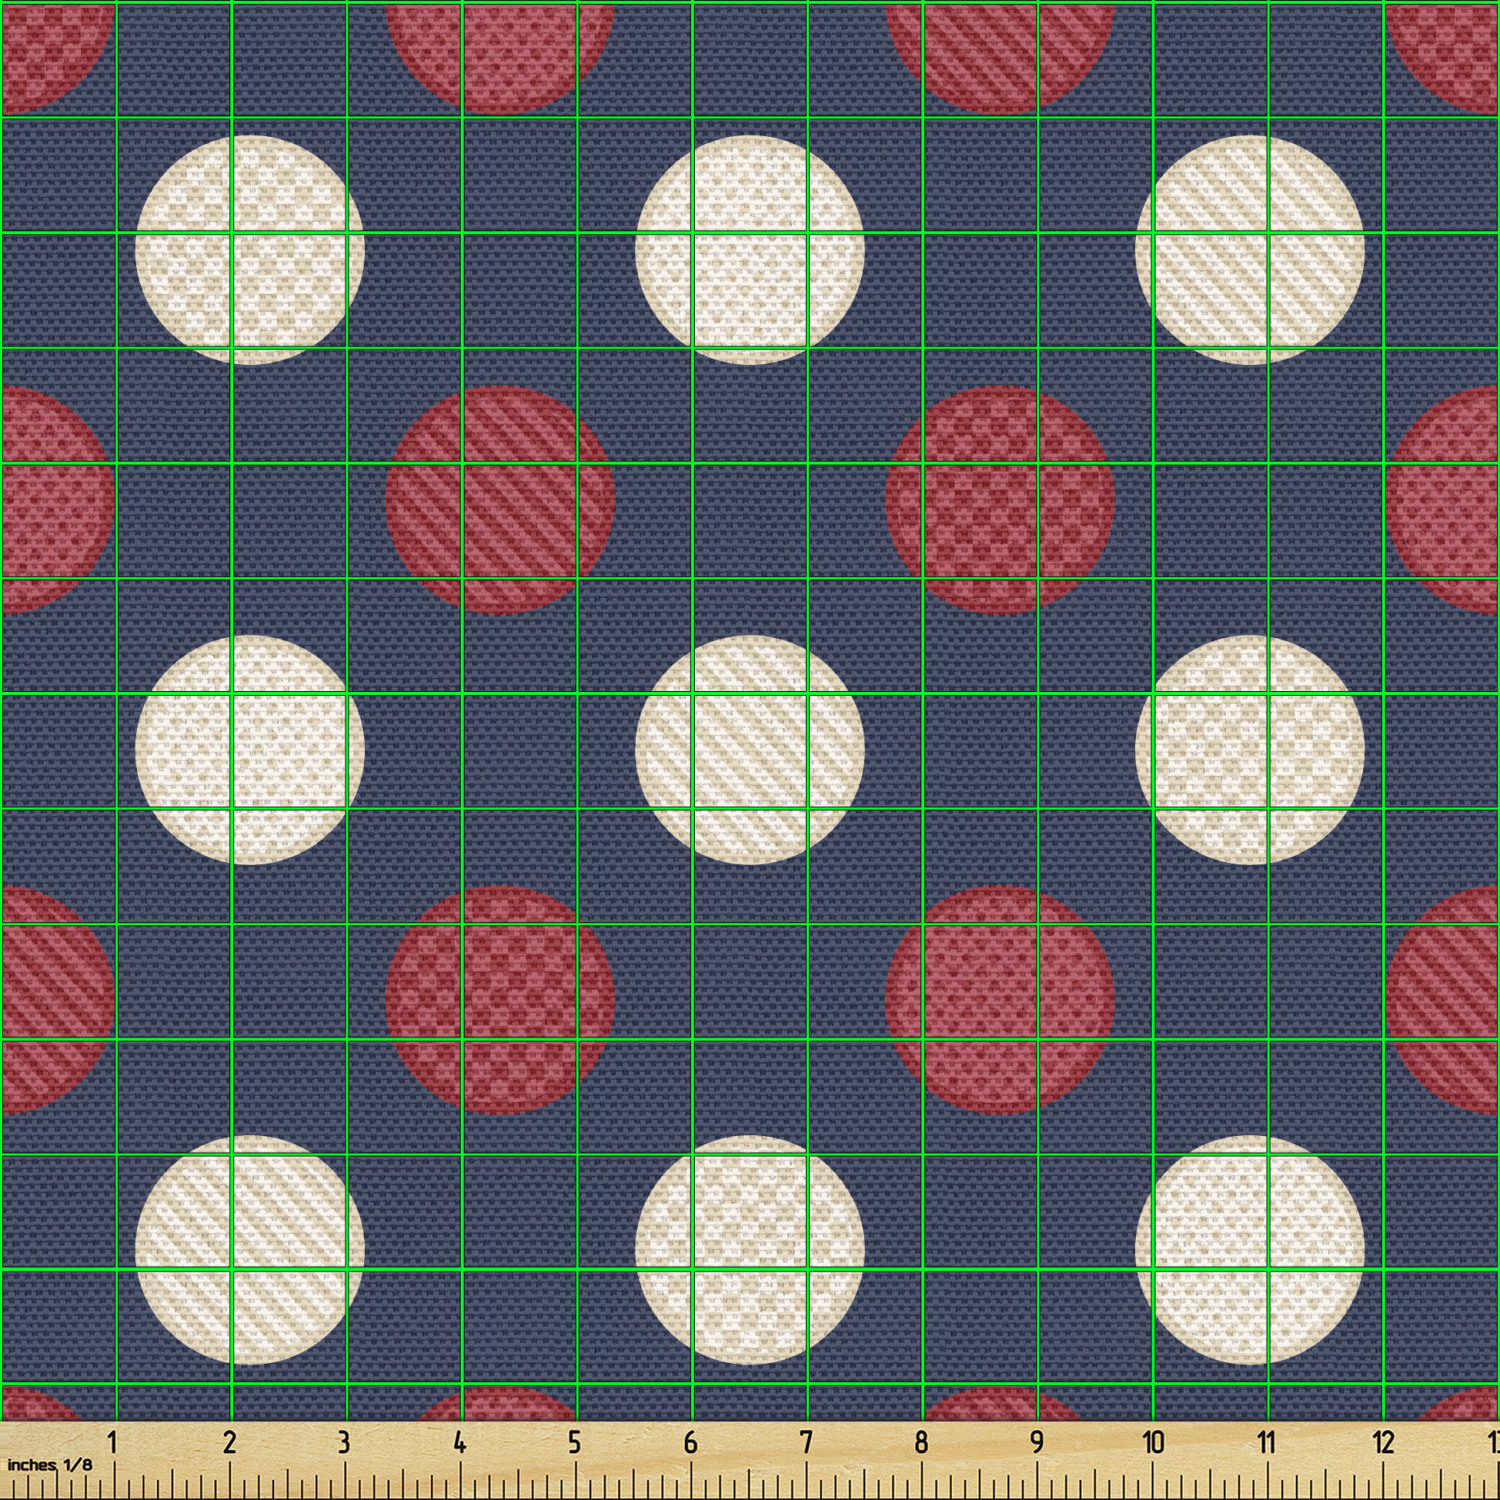Screen dimensions: 1500x1500
Task: Click the number 10 on the ruler
Action: click(x=1153, y=1442)
